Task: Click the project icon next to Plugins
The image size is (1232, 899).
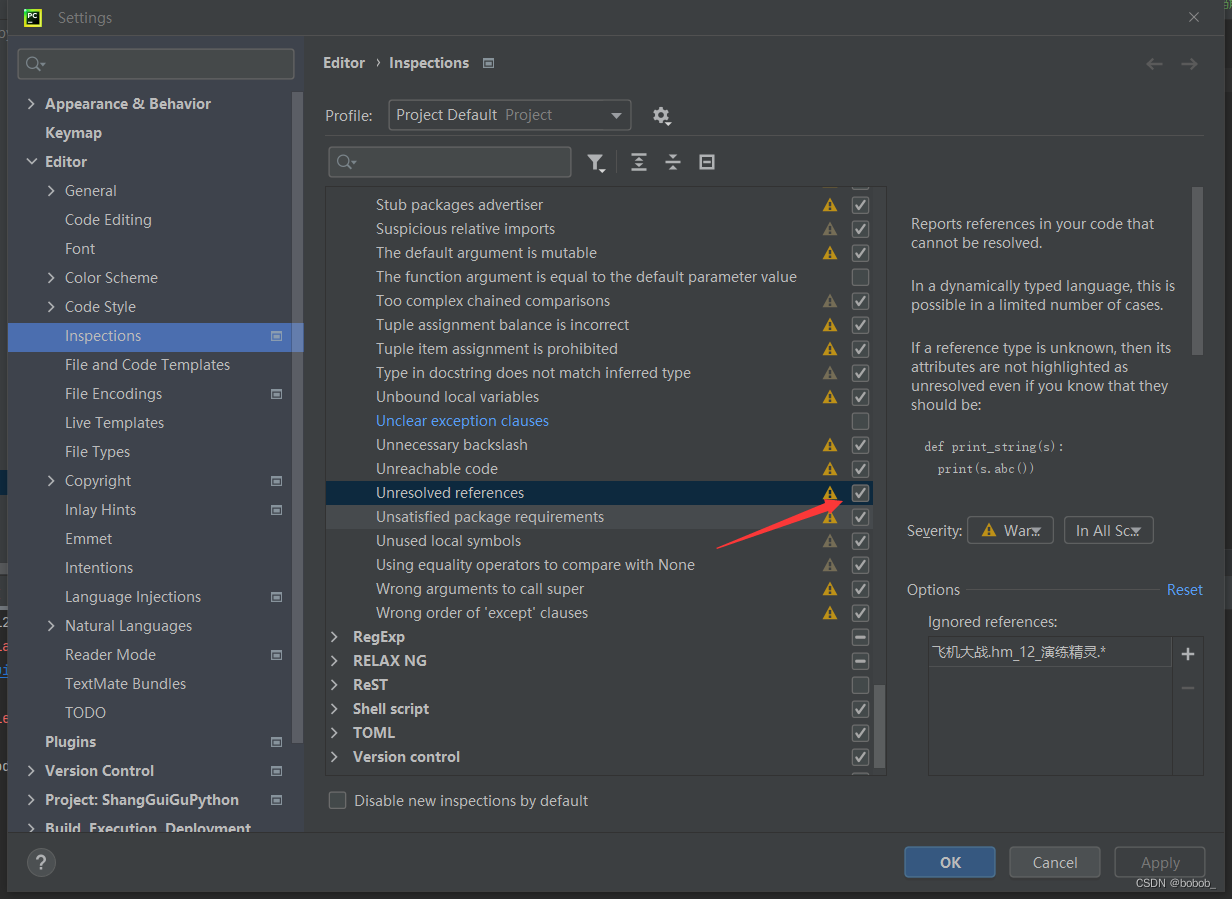Action: (277, 742)
